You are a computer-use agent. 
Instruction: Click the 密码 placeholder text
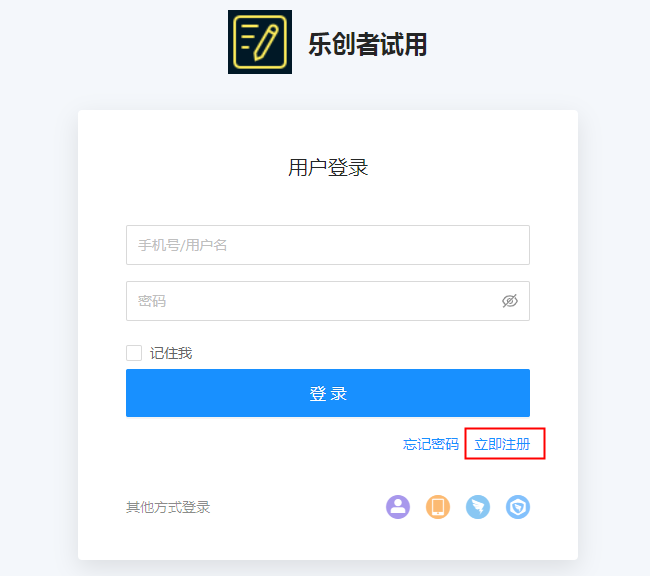coord(152,301)
